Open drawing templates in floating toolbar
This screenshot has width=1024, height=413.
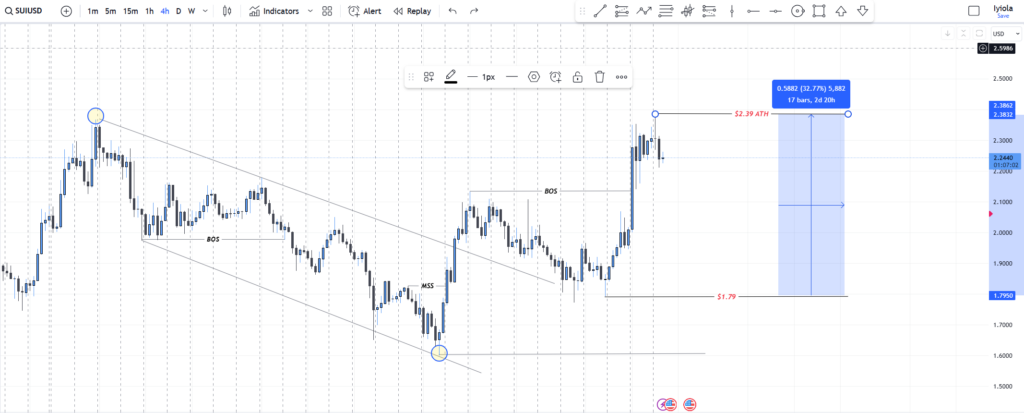(429, 77)
